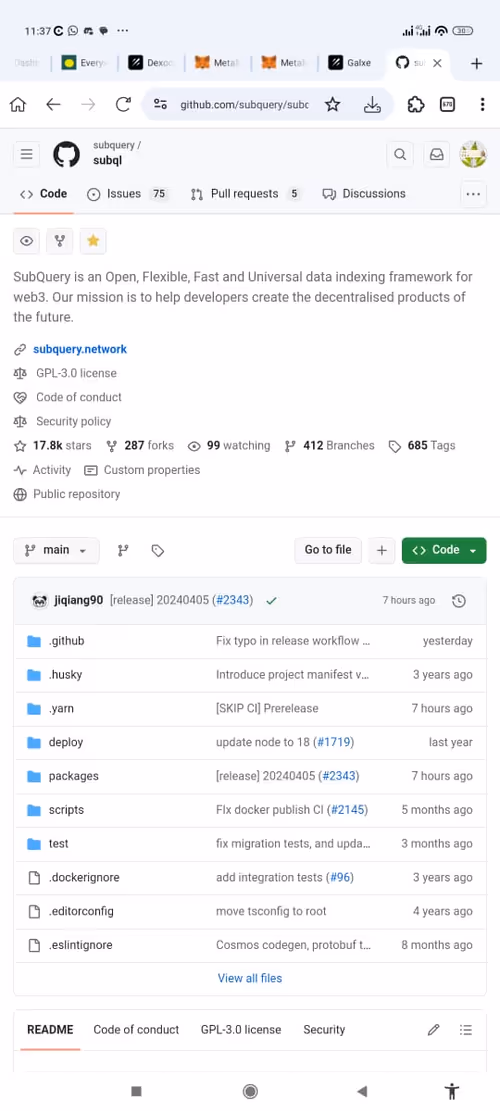Open branches icon beside main dropdown
This screenshot has width=500, height=1111.
tap(123, 551)
